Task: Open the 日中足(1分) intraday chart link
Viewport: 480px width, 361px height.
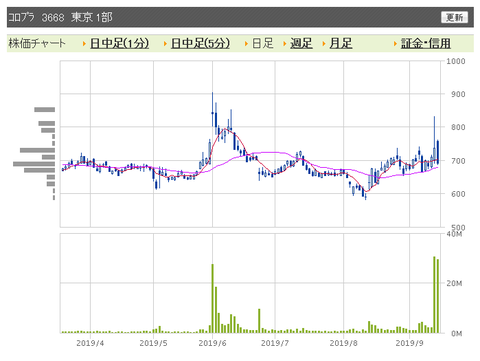Action: click(119, 43)
